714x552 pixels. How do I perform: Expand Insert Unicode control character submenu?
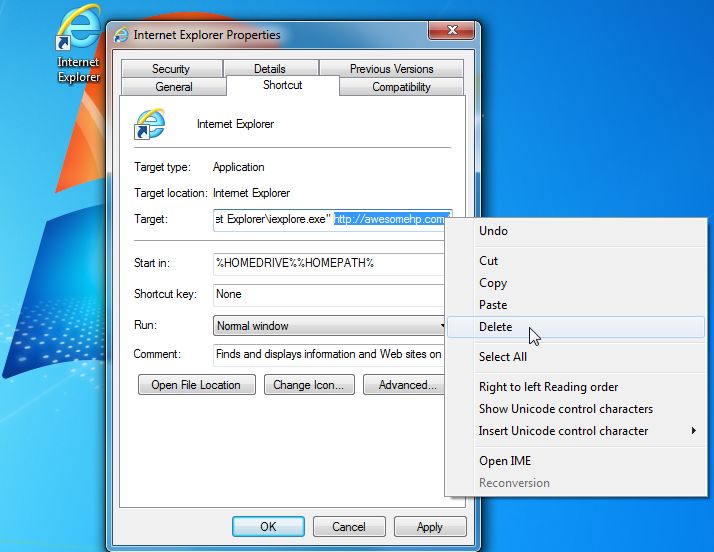pyautogui.click(x=576, y=431)
